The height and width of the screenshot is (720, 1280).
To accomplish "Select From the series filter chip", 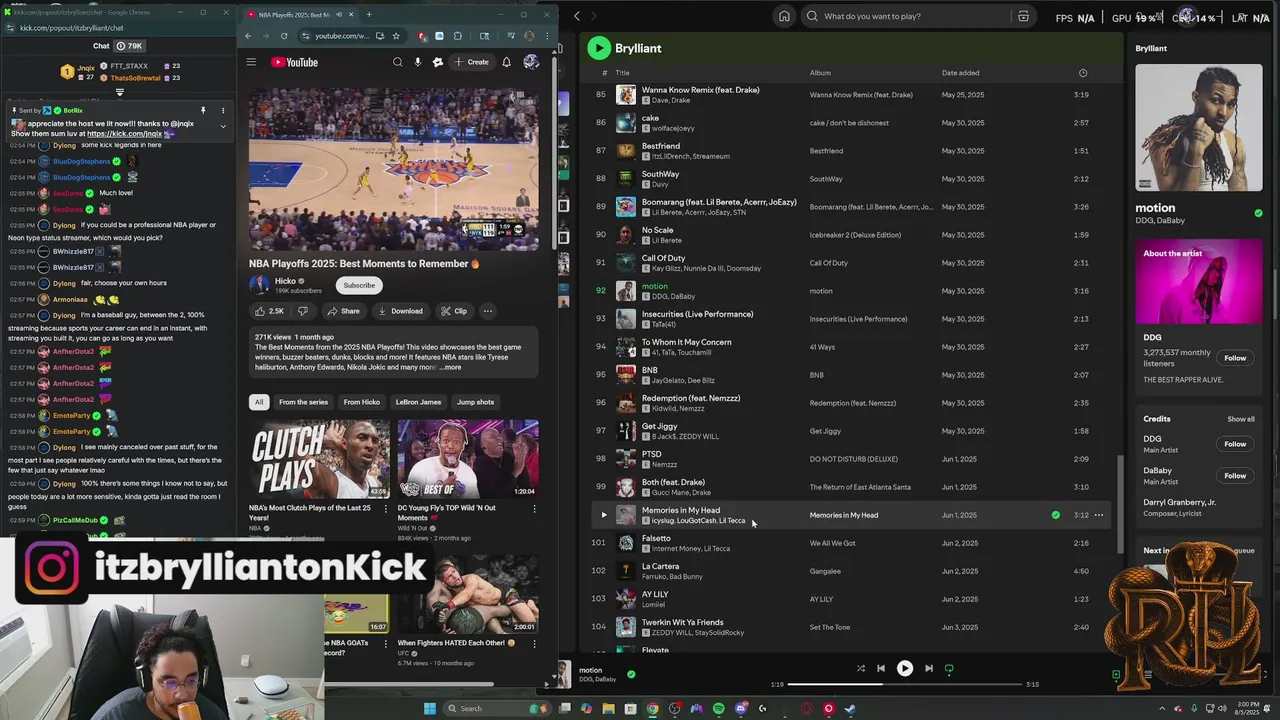I will [303, 402].
